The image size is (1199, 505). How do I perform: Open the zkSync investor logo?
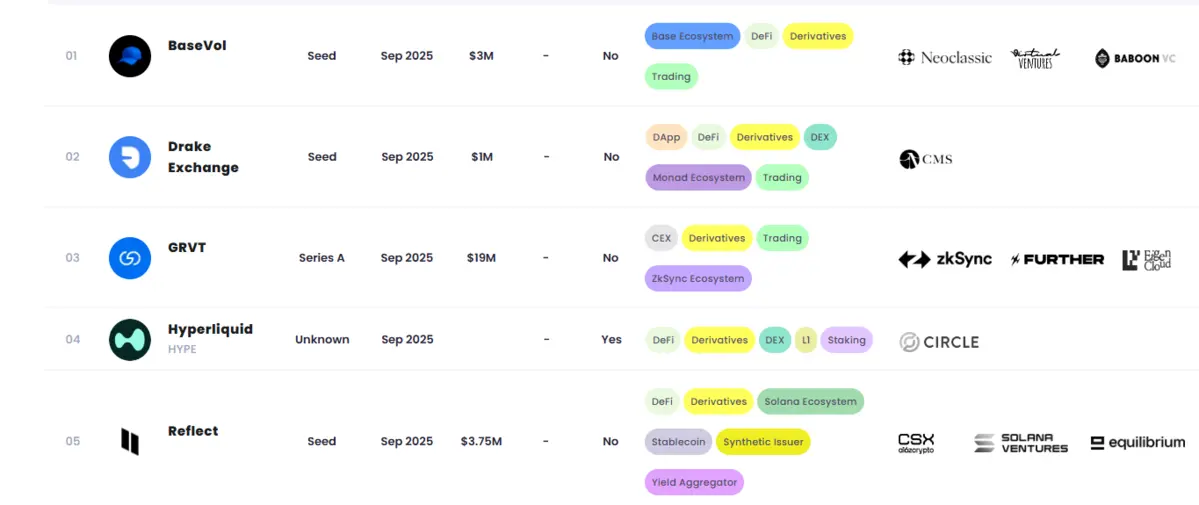[945, 259]
